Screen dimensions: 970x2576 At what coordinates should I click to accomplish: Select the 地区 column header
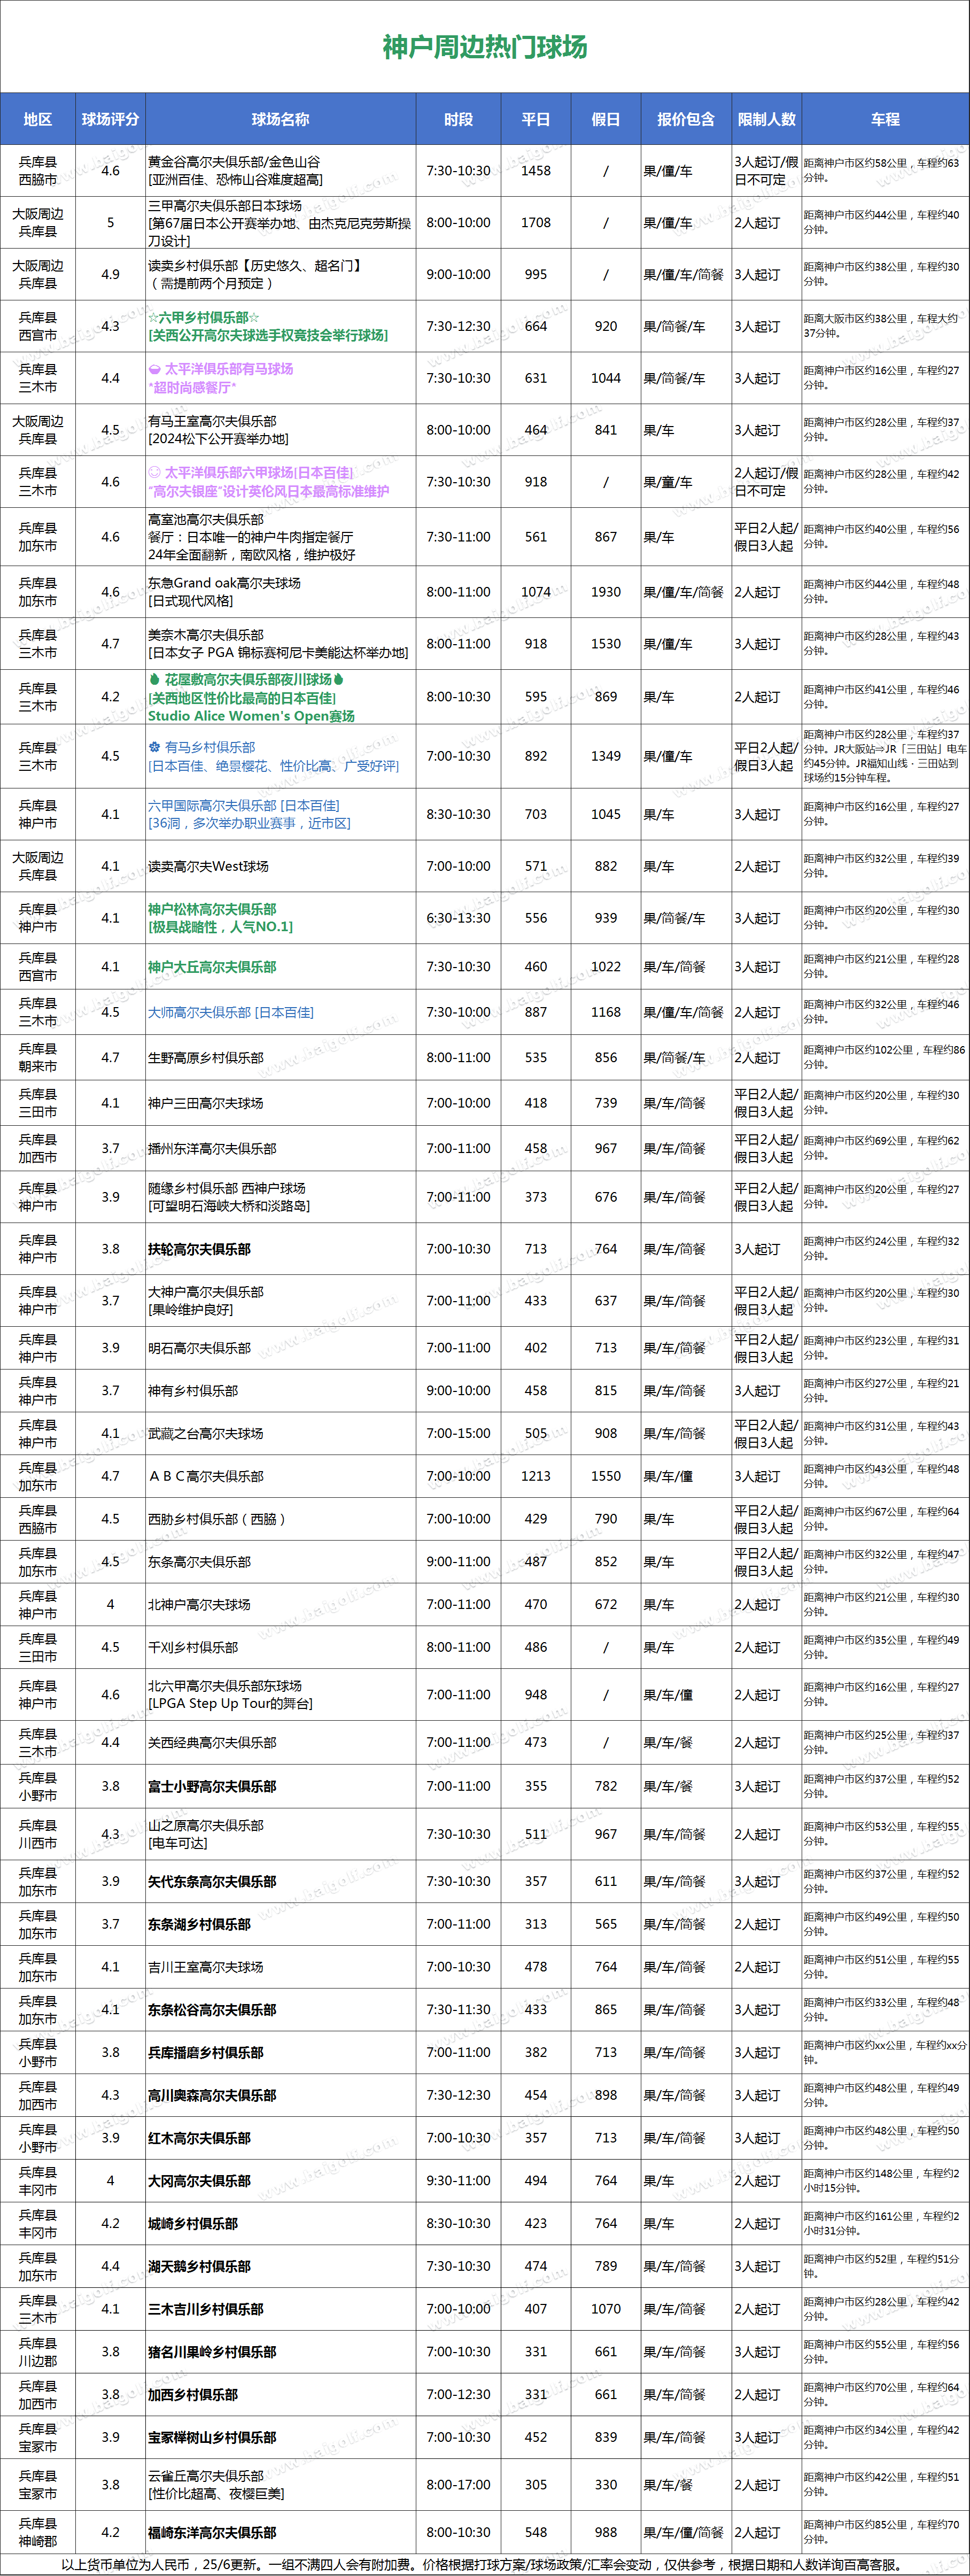(x=38, y=119)
